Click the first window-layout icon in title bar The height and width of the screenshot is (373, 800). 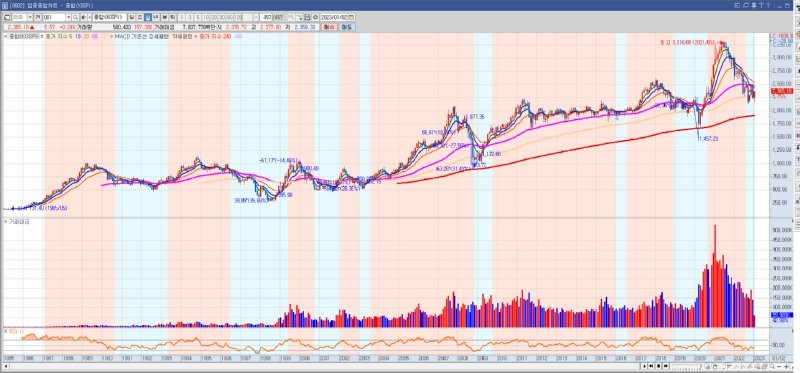click(x=737, y=6)
